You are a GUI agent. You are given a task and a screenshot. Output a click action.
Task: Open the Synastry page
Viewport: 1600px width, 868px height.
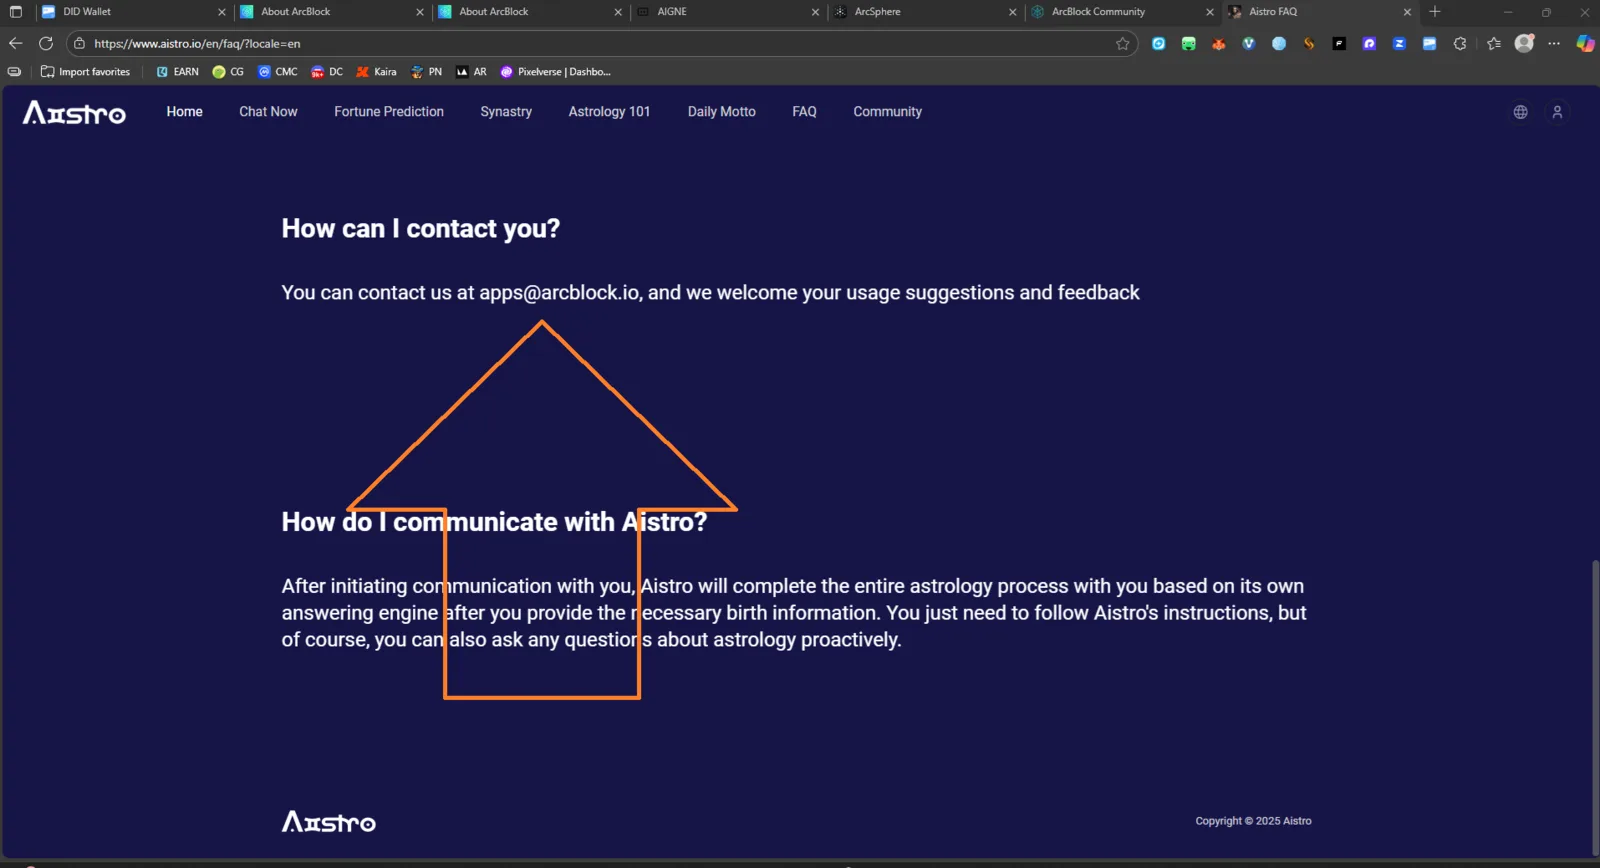coord(506,112)
